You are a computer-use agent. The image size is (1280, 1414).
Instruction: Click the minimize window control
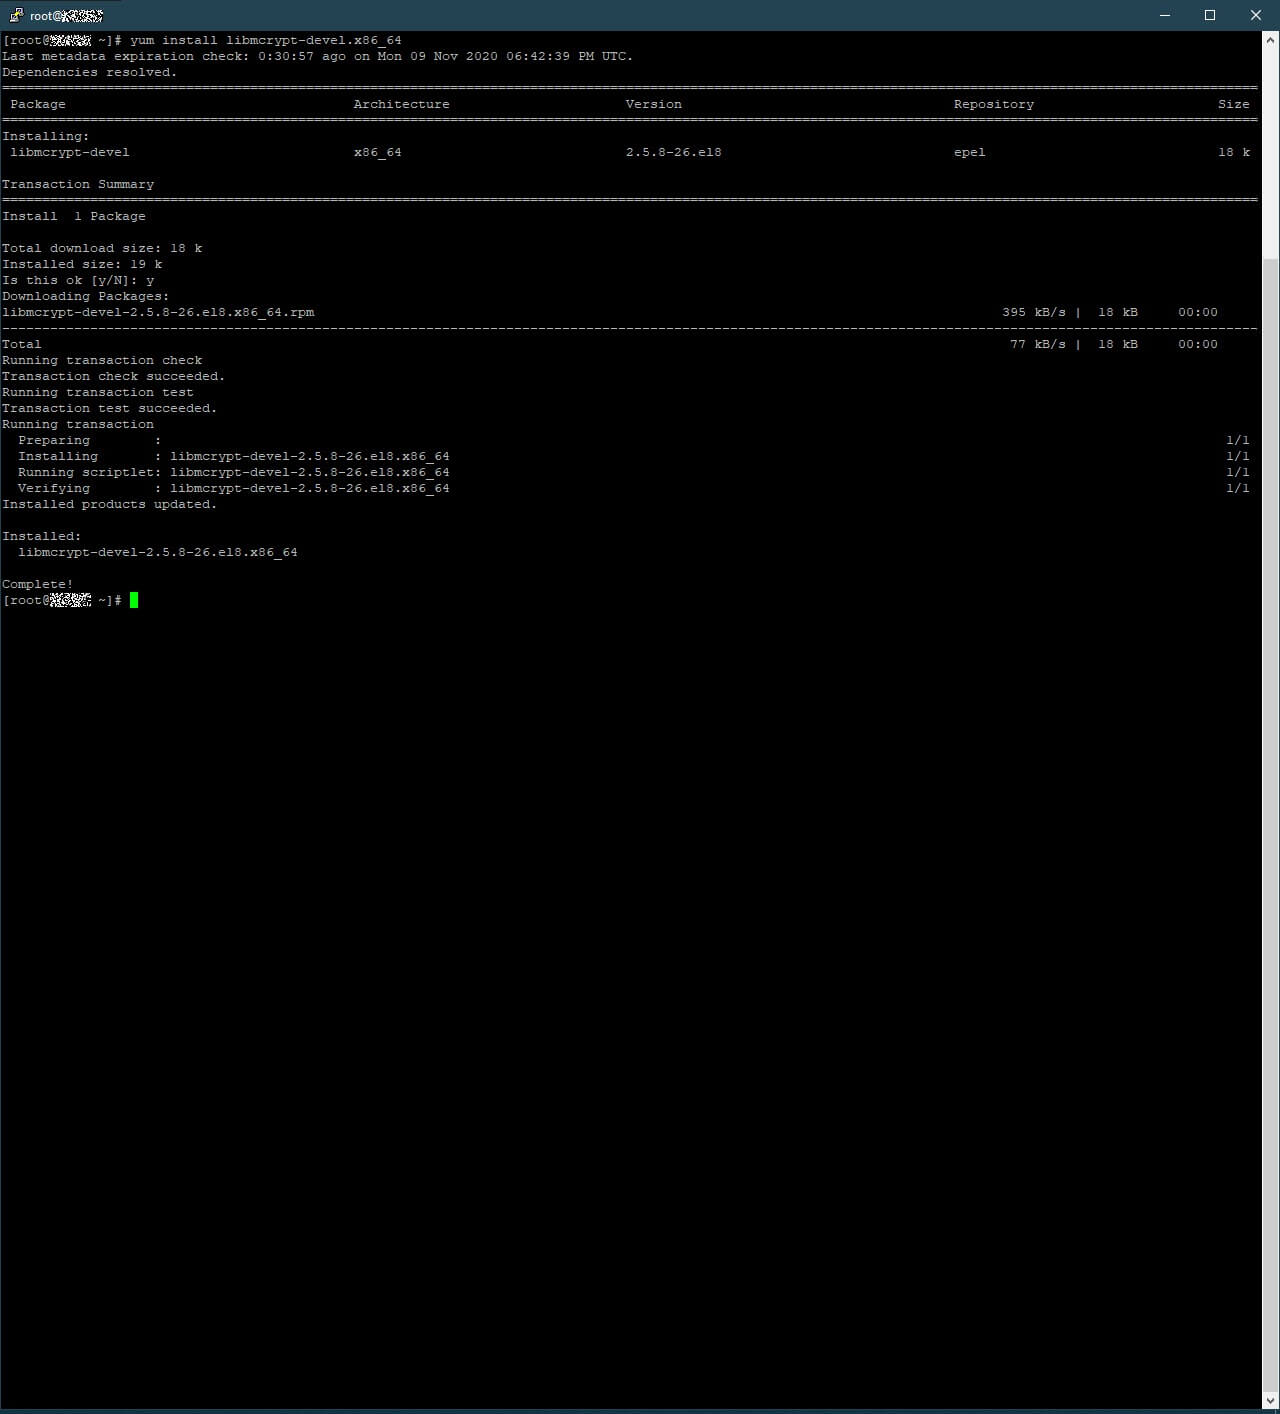coord(1164,15)
